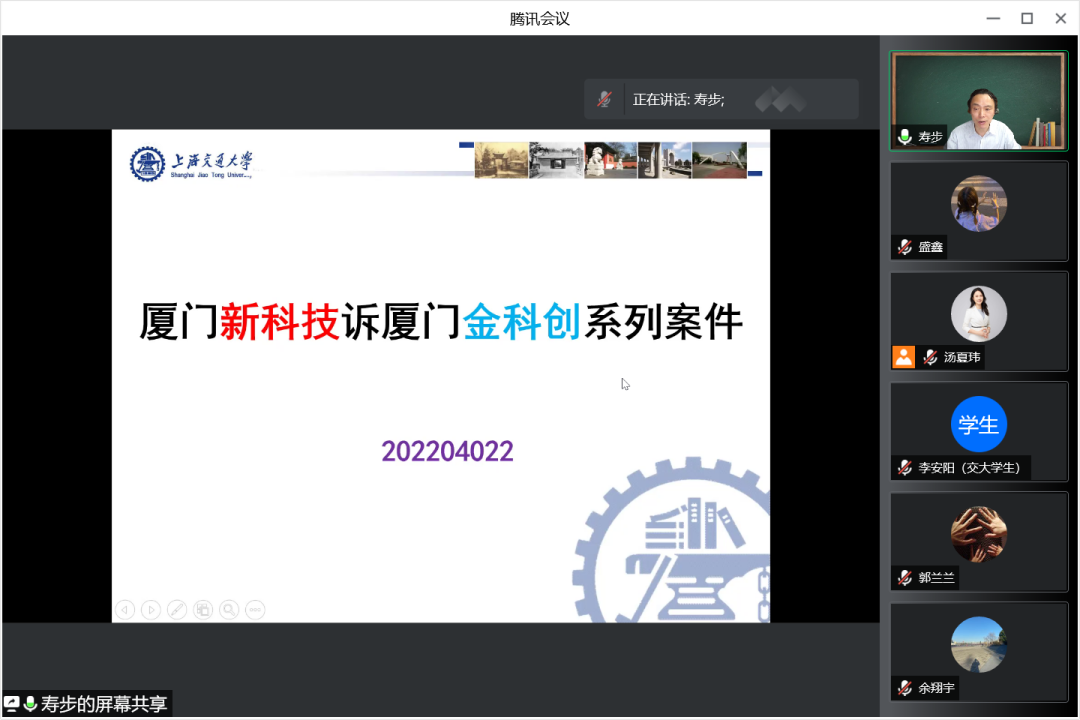
Task: Open the see-all-slides icon in slideshow controls
Action: pyautogui.click(x=203, y=609)
